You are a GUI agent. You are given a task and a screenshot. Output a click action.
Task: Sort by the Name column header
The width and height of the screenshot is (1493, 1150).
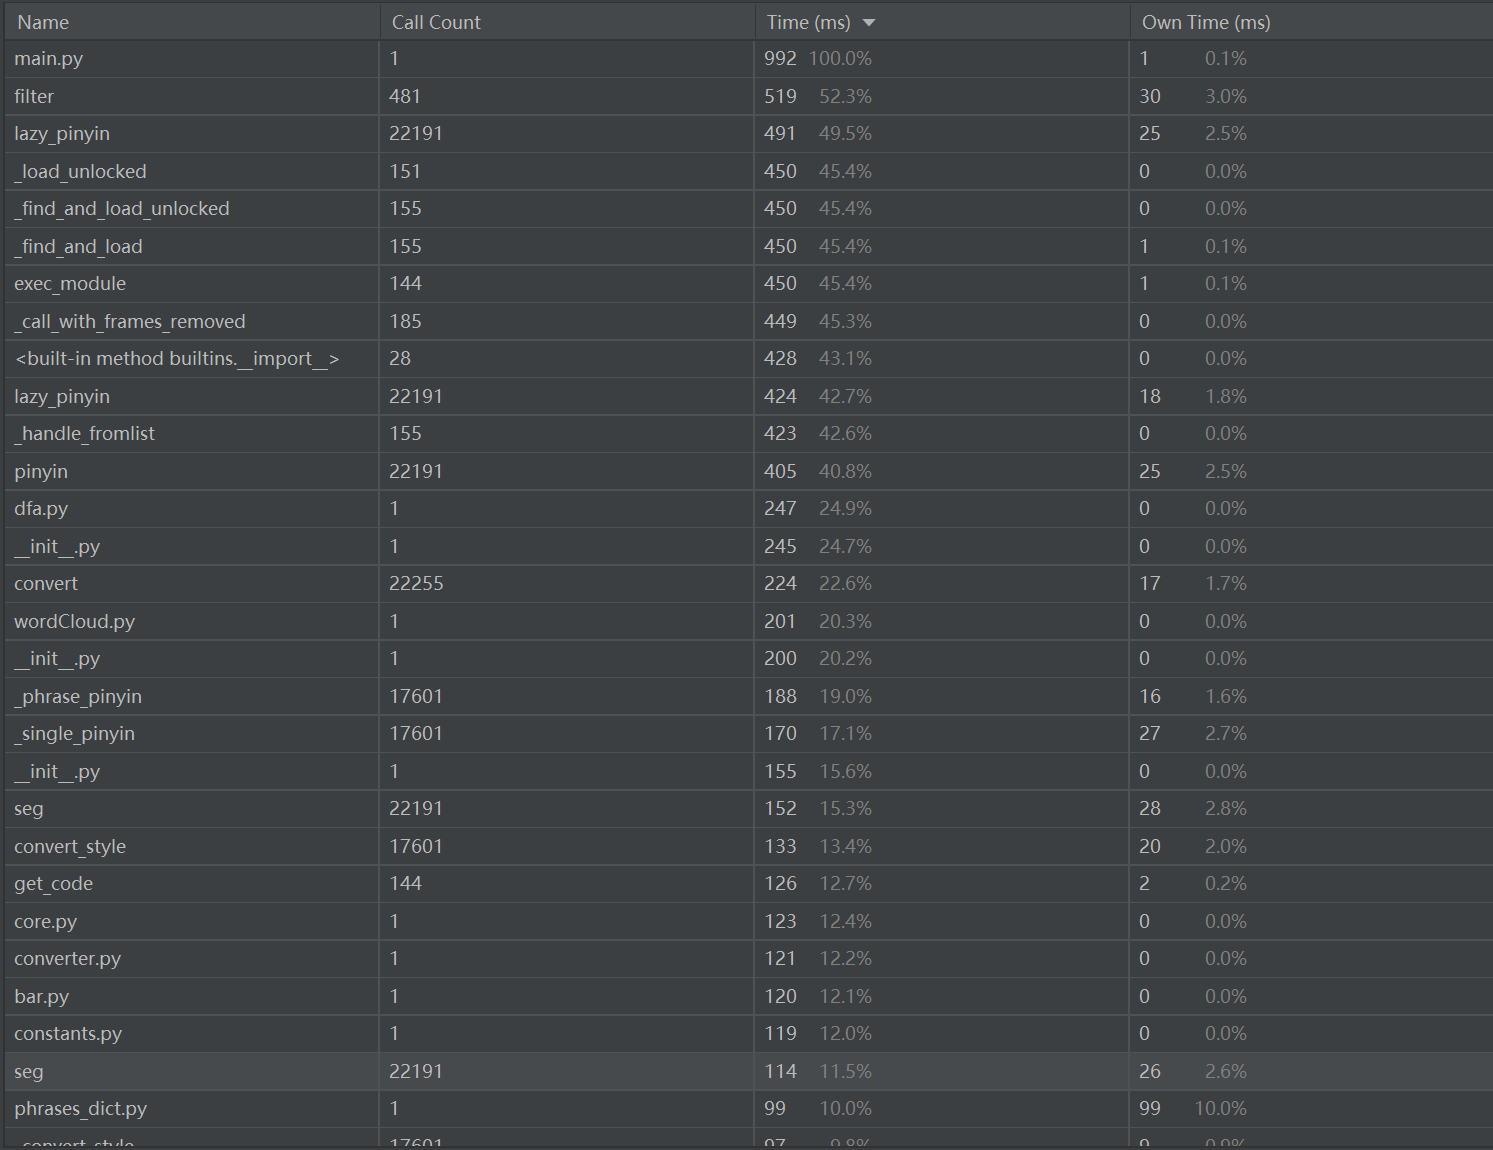[191, 22]
